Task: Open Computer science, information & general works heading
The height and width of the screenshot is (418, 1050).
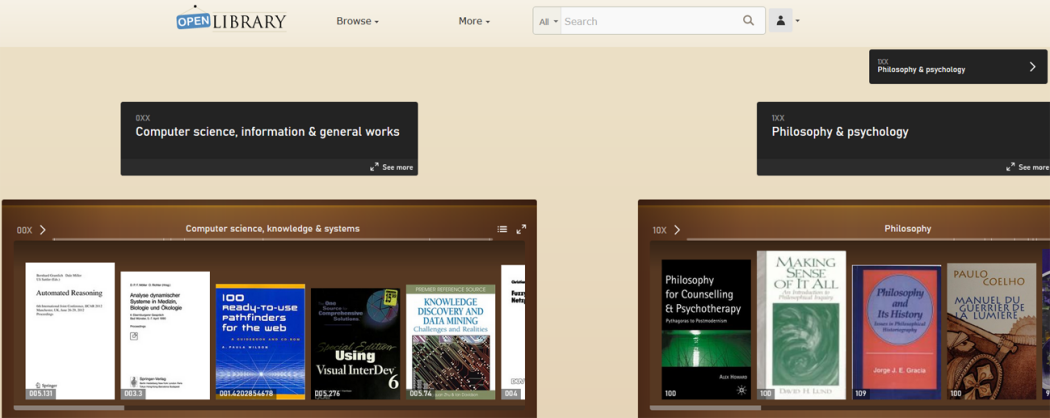Action: (267, 132)
